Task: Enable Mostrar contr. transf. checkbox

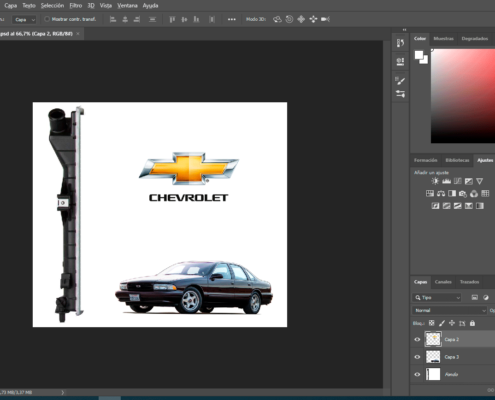Action: tap(47, 19)
